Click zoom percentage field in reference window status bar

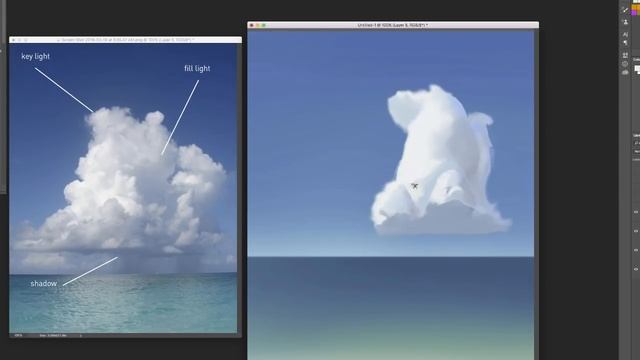coord(18,335)
